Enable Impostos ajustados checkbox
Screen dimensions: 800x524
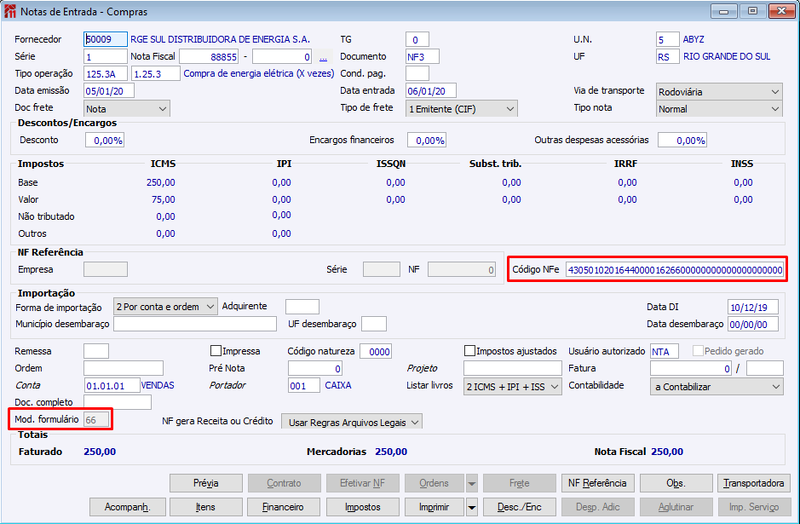point(469,351)
